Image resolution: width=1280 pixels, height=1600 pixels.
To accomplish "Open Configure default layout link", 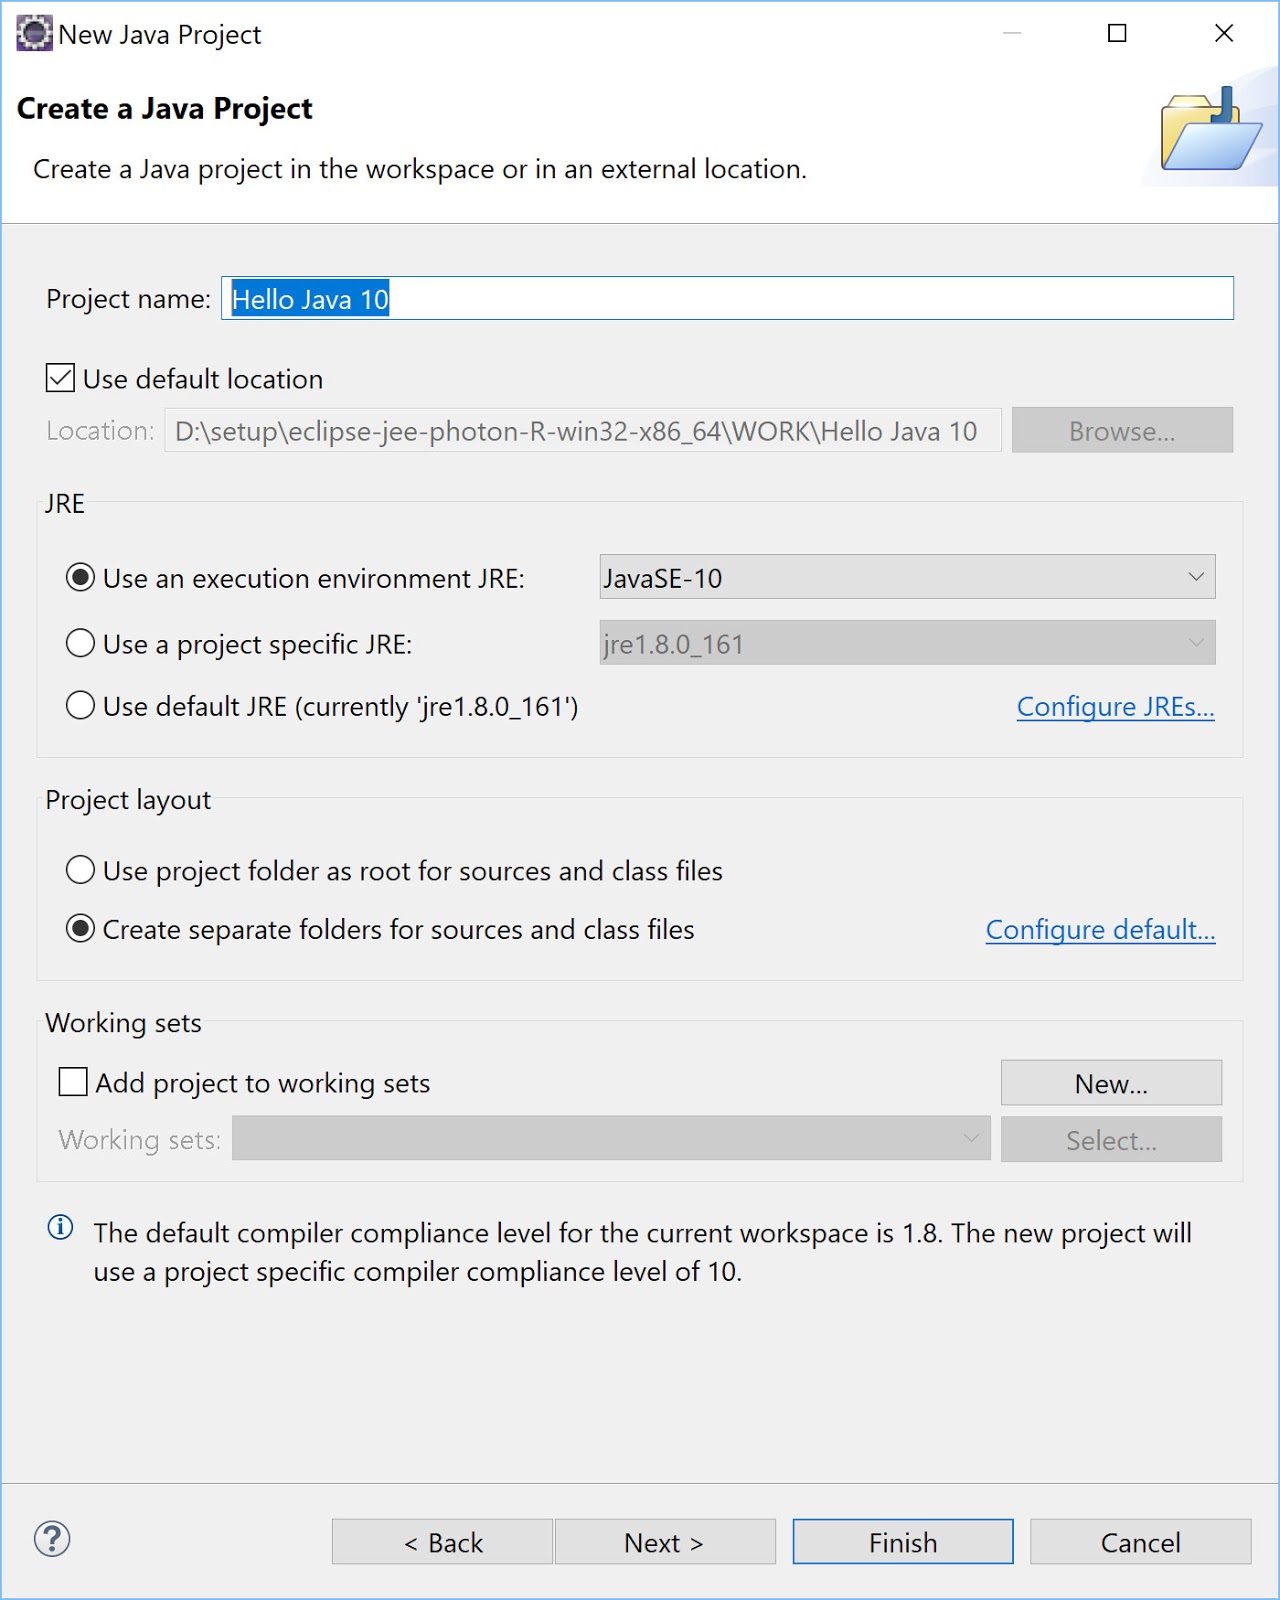I will click(1101, 930).
